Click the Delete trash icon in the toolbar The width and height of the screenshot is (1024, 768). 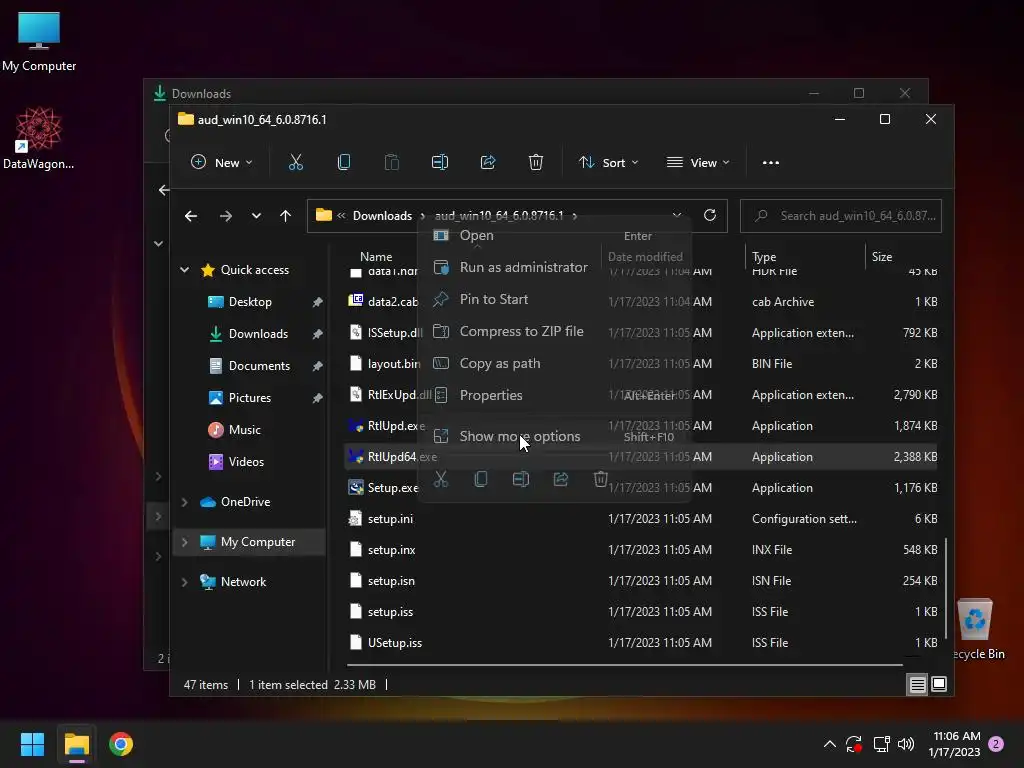click(536, 163)
